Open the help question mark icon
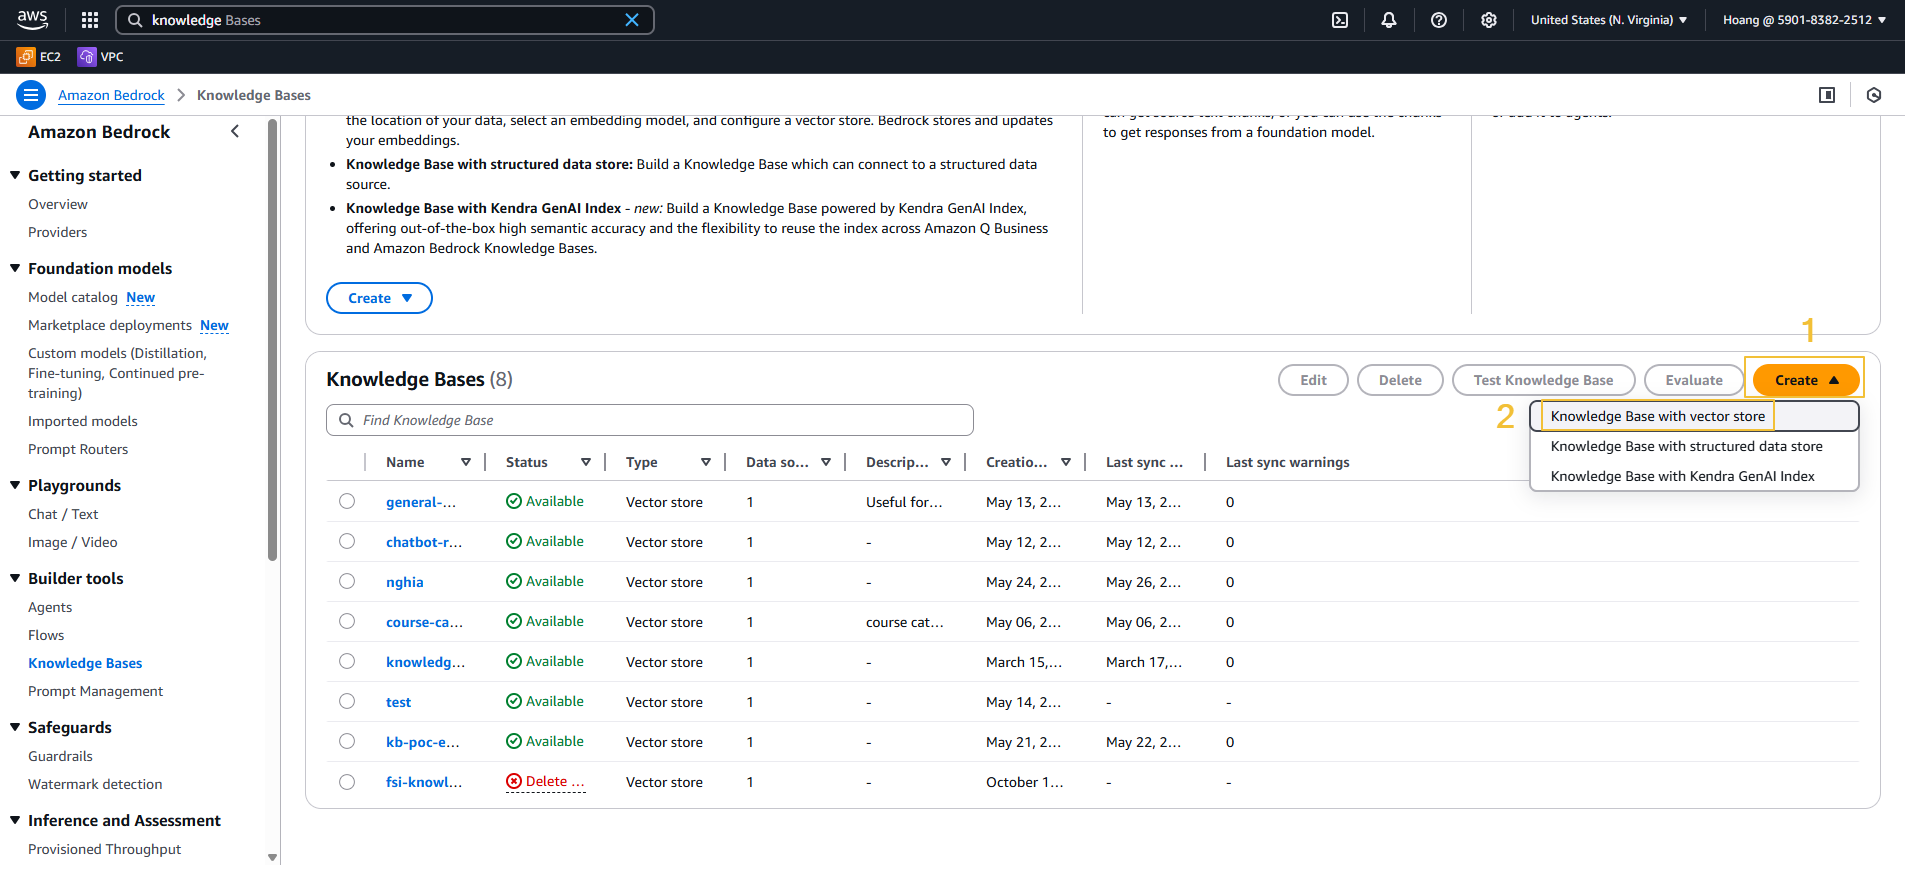The image size is (1905, 880). pyautogui.click(x=1439, y=20)
